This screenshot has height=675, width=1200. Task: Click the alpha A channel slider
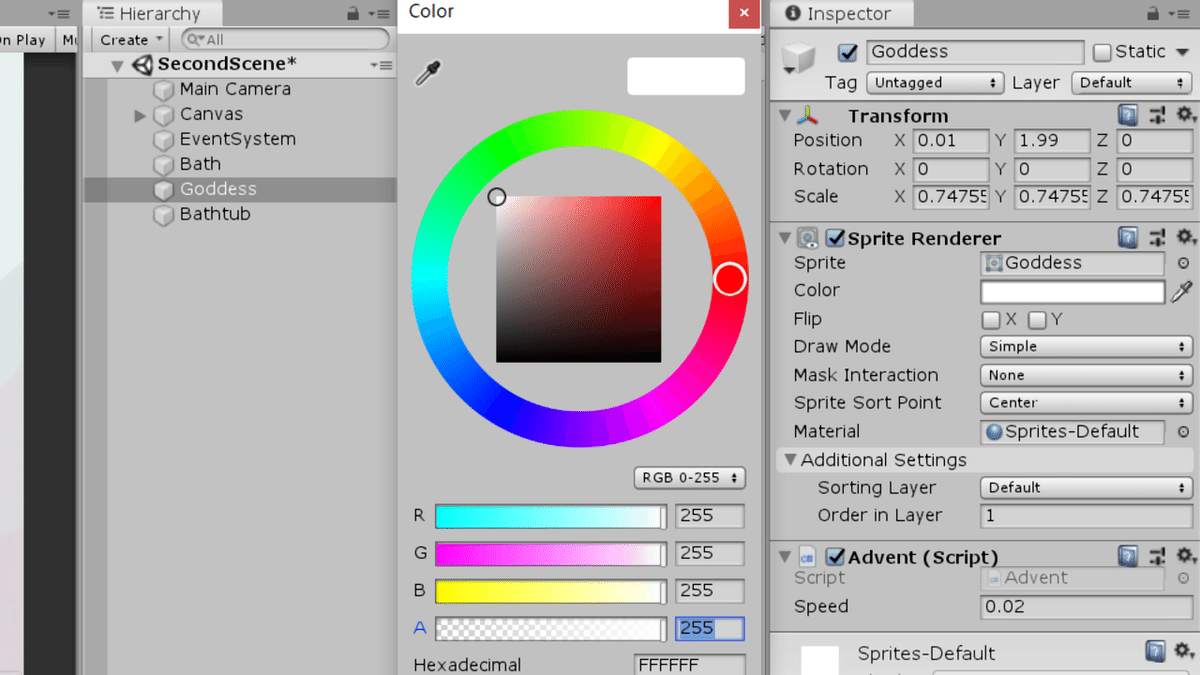click(551, 629)
